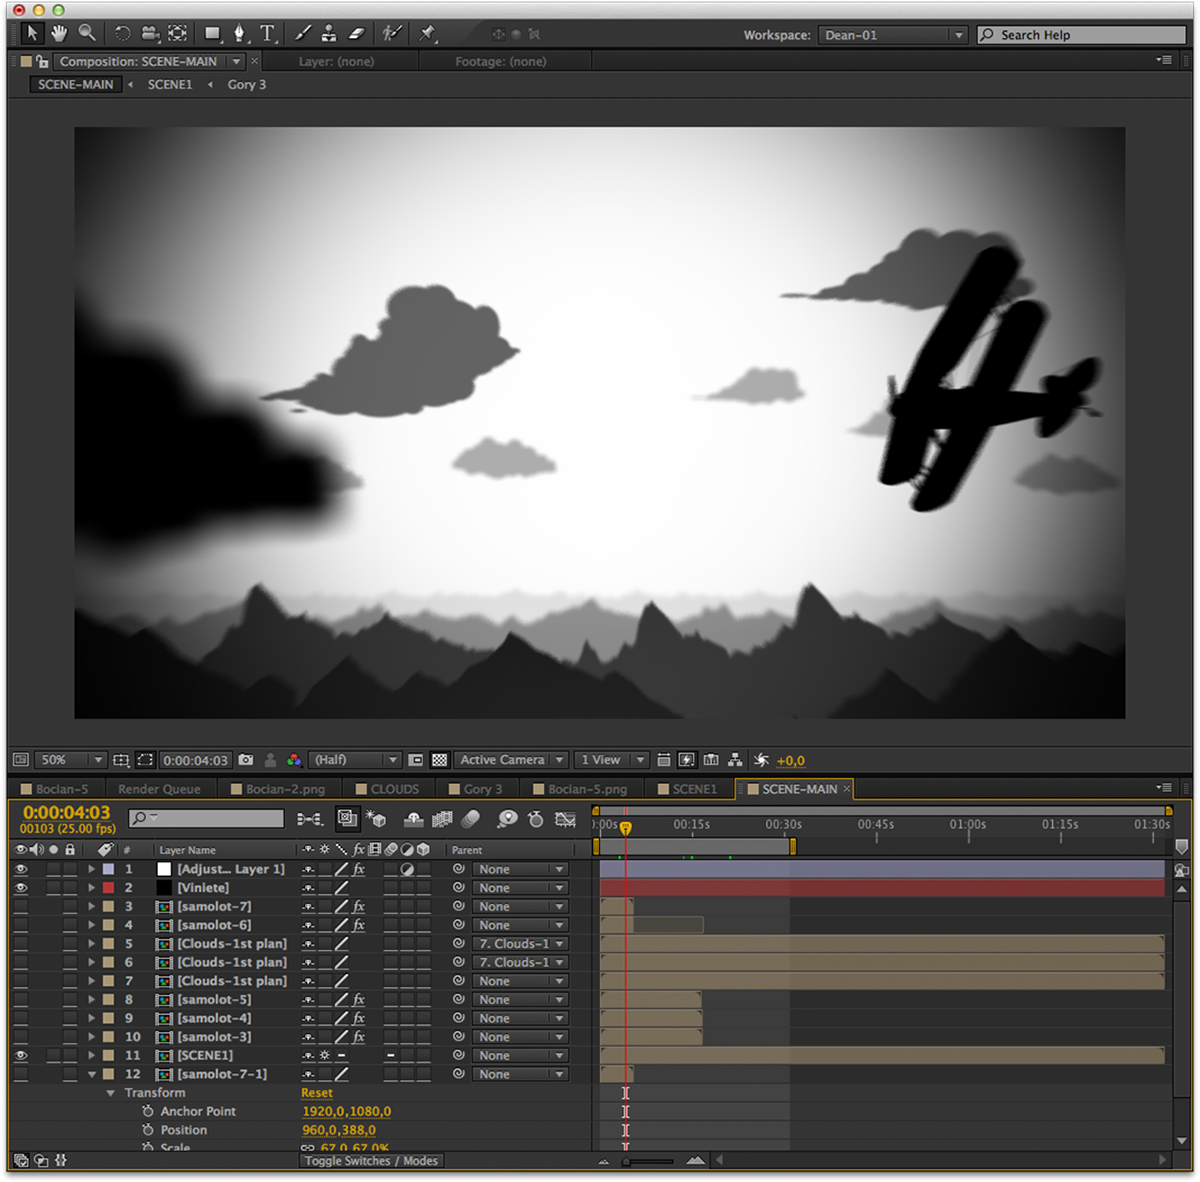Toggle collapse transformations on SCENE1 layer
The height and width of the screenshot is (1182, 1200).
click(x=324, y=1055)
